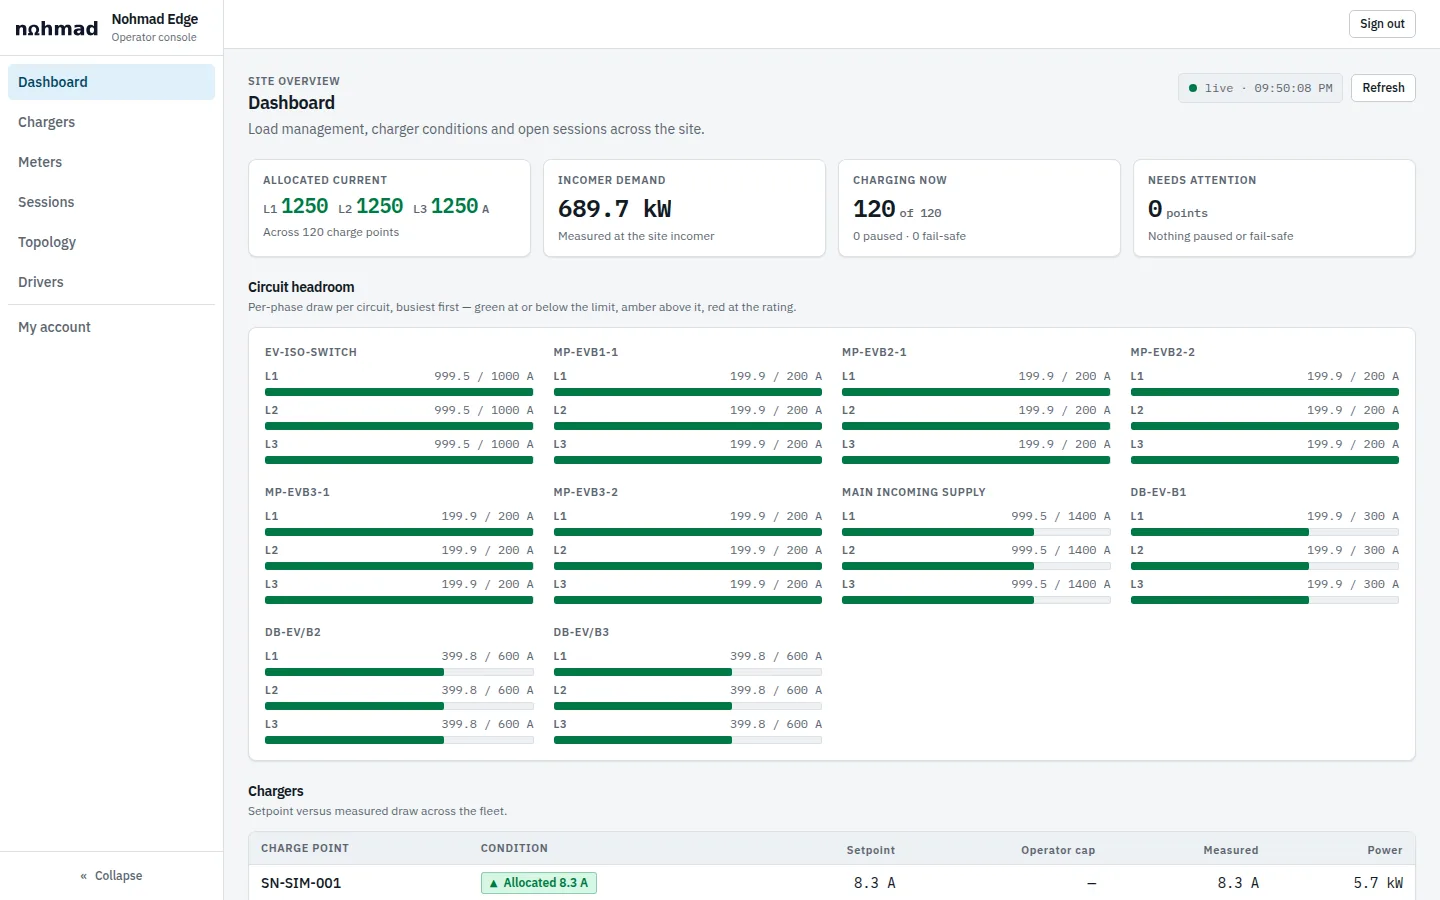Click the CONDITION column header
Image resolution: width=1440 pixels, height=900 pixels.
pyautogui.click(x=514, y=848)
